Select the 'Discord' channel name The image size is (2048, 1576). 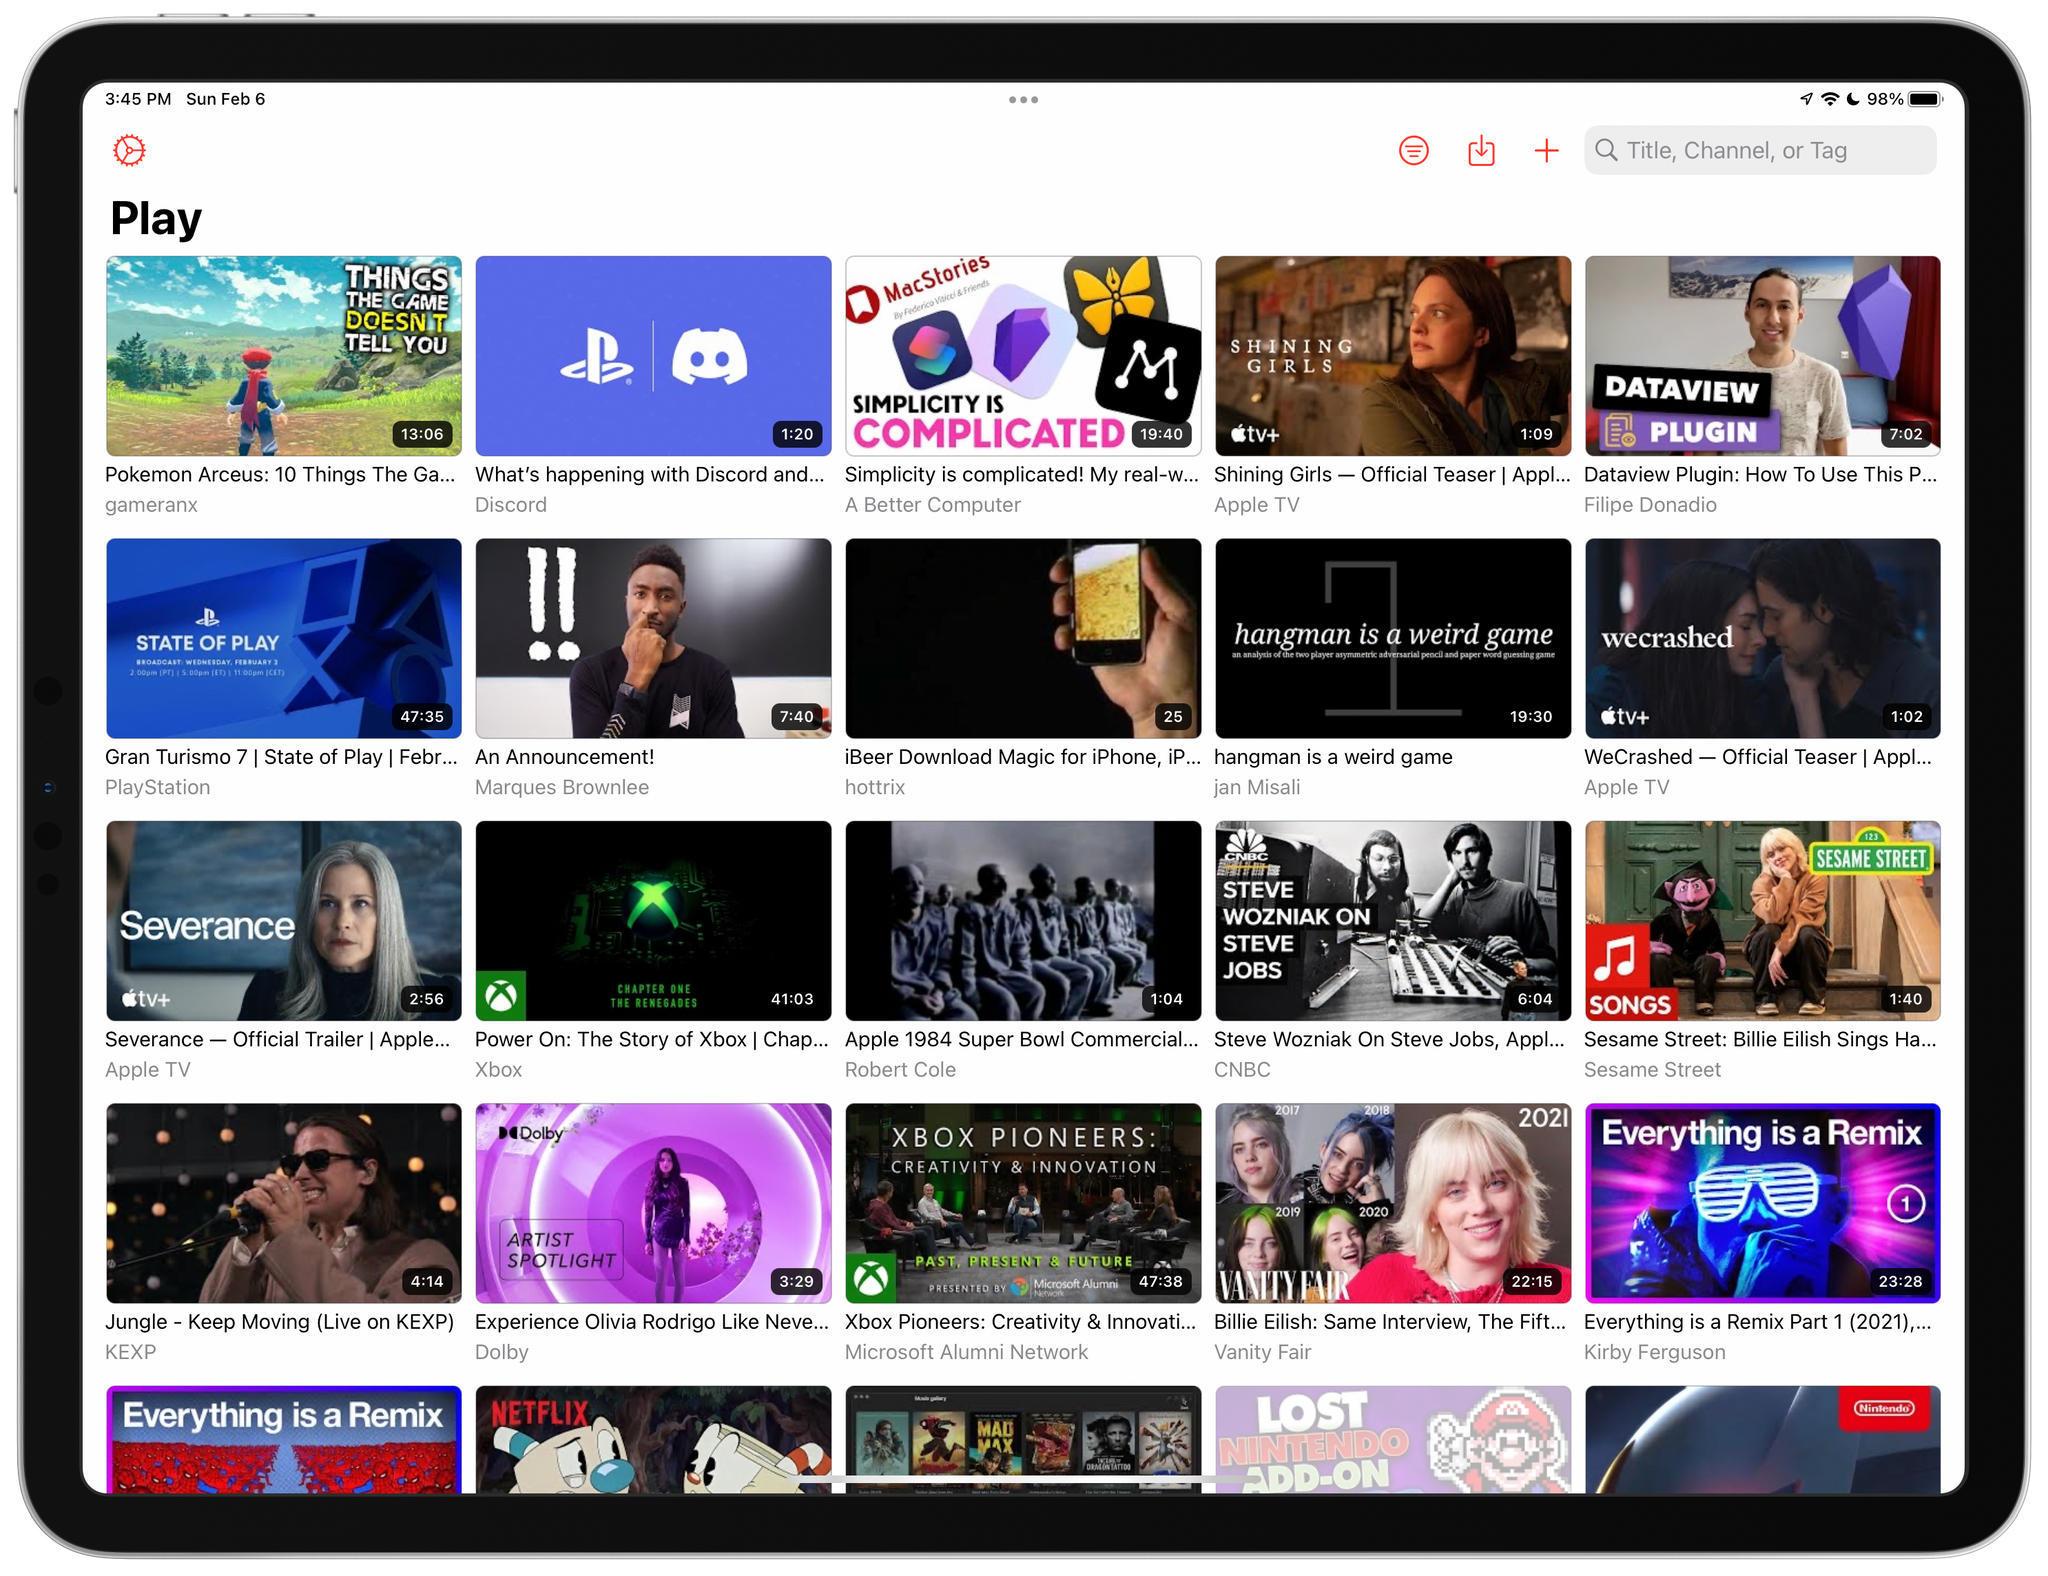510,505
